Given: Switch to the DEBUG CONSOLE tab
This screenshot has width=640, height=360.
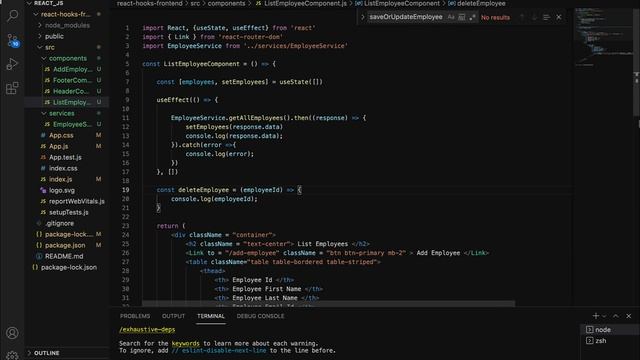Looking at the screenshot, I should pyautogui.click(x=260, y=316).
